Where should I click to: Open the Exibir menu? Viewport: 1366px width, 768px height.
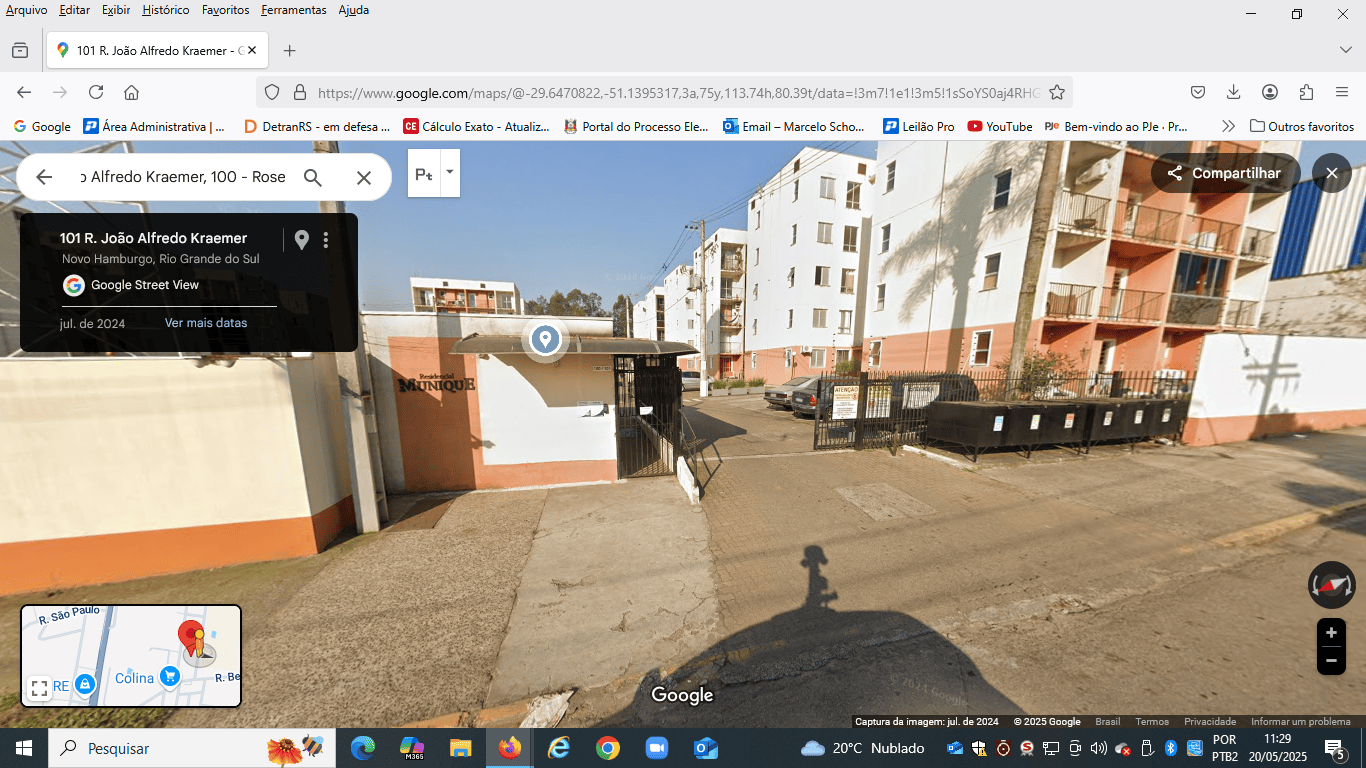(x=116, y=10)
